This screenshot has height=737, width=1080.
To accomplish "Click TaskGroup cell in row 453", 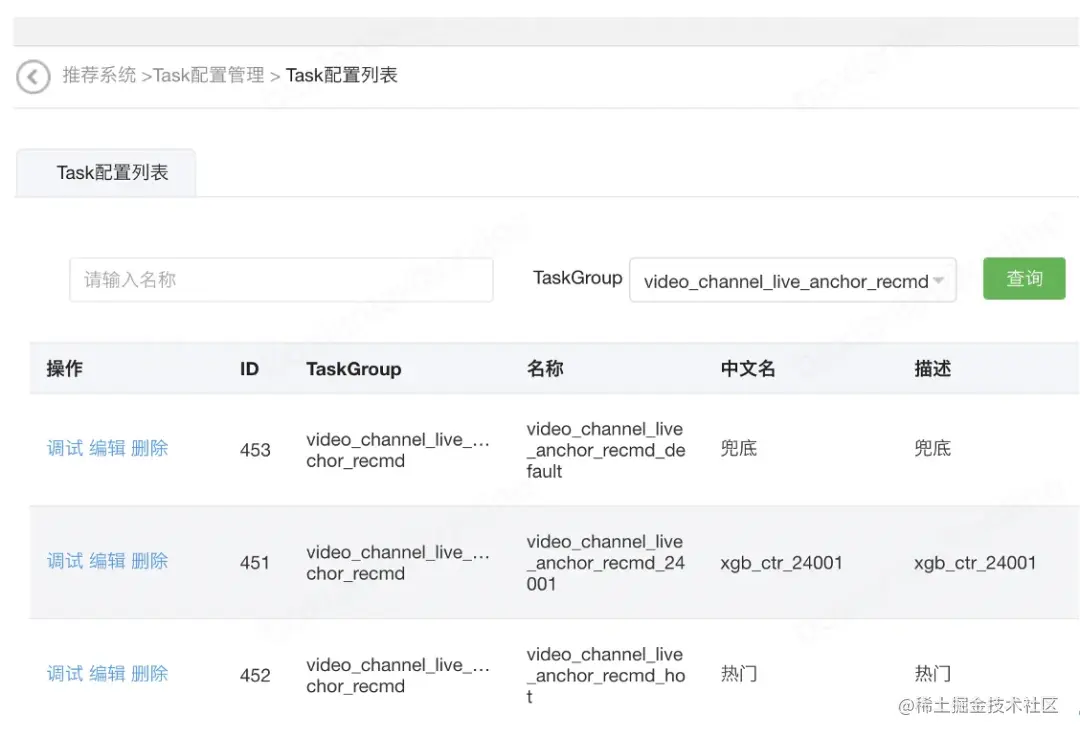I will (398, 450).
